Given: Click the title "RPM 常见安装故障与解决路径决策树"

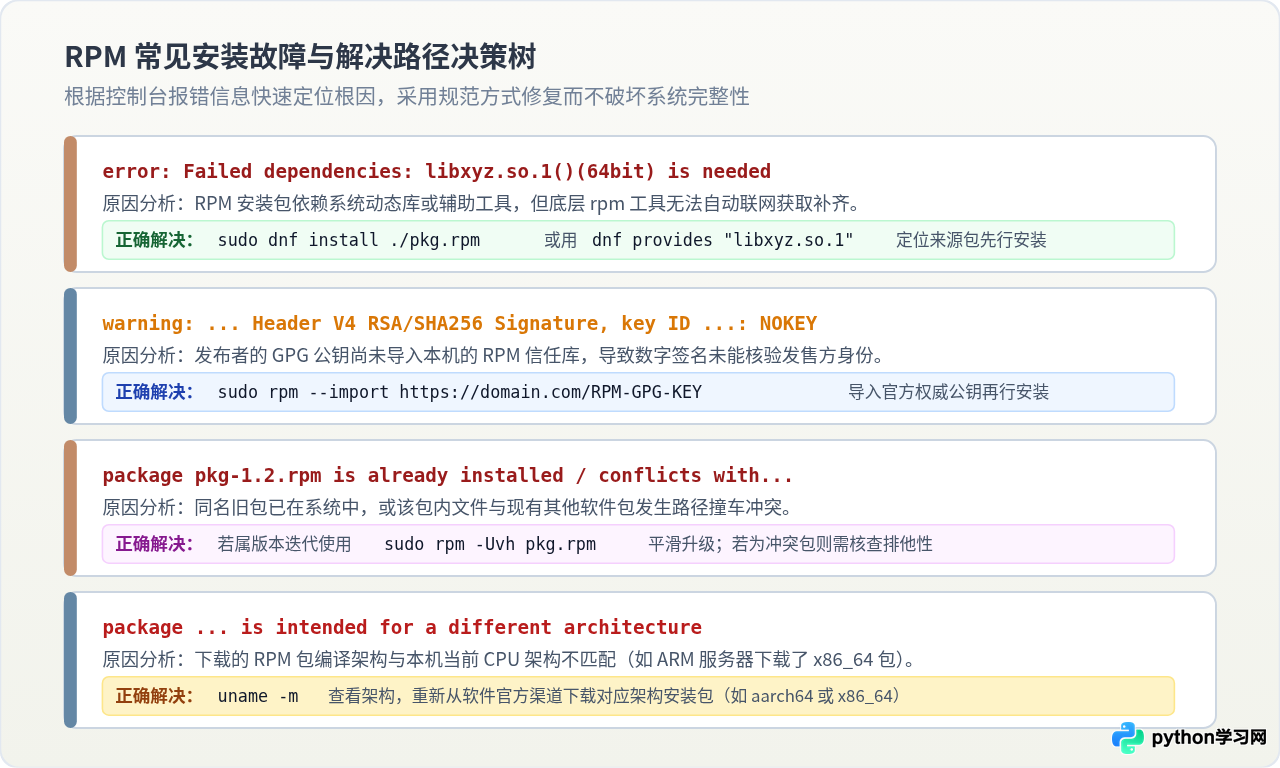Looking at the screenshot, I should coord(299,56).
